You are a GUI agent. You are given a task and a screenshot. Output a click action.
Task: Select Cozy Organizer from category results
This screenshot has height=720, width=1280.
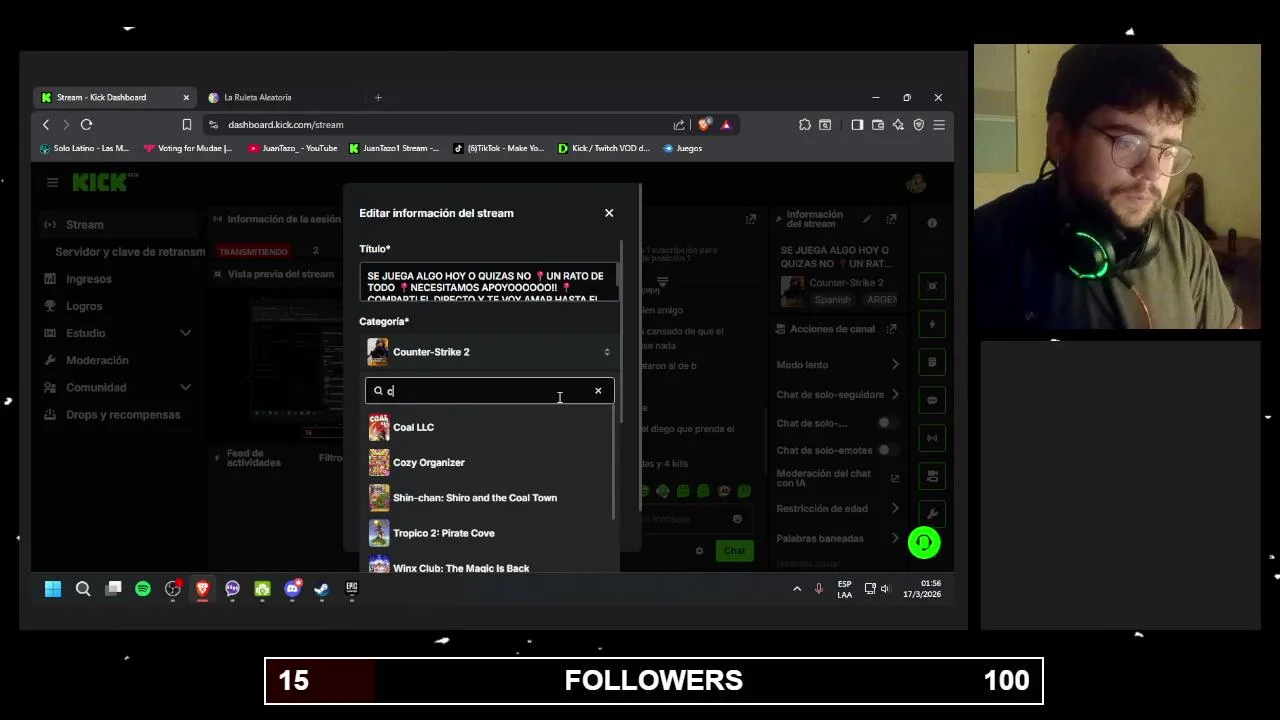pos(489,462)
